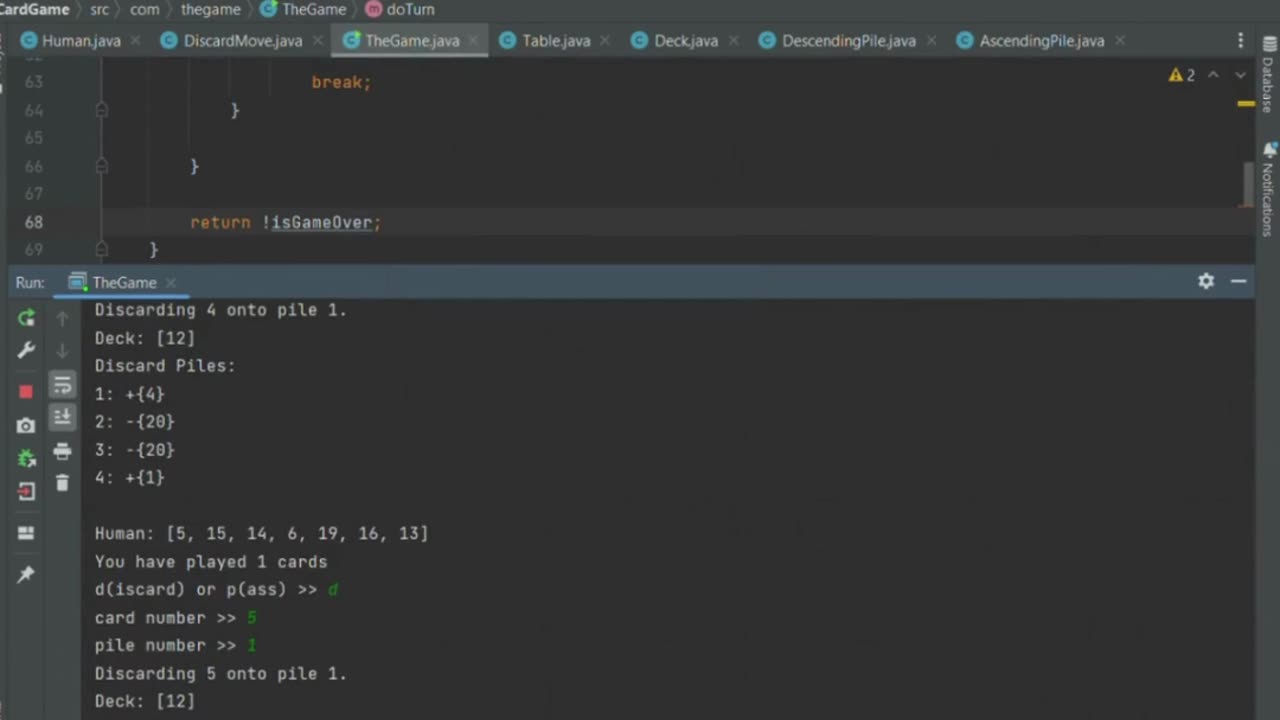This screenshot has width=1280, height=720.
Task: Close the AscendingPile.java tab
Action: click(x=1119, y=41)
